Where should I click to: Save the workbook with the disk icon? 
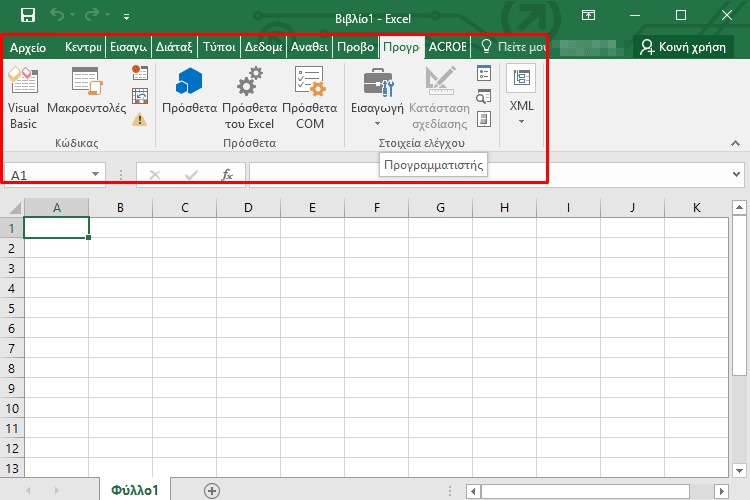pos(28,15)
